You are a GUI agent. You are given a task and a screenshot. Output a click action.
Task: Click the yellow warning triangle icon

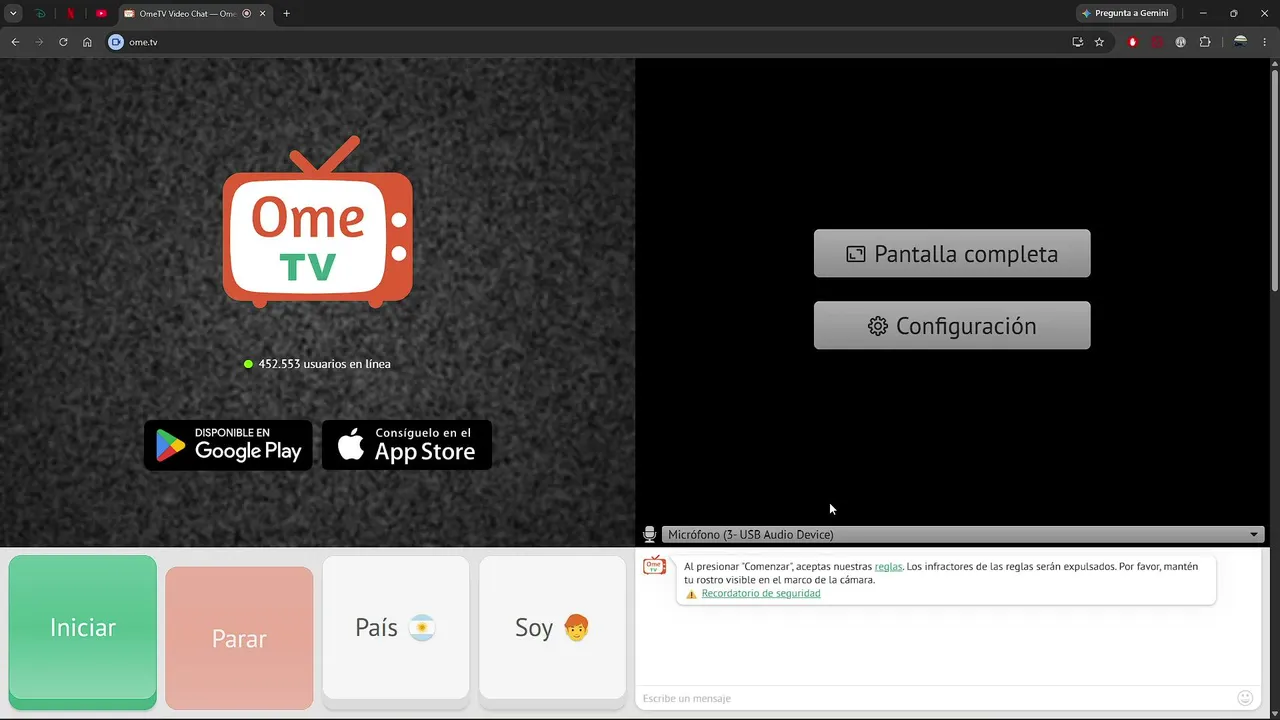(691, 594)
